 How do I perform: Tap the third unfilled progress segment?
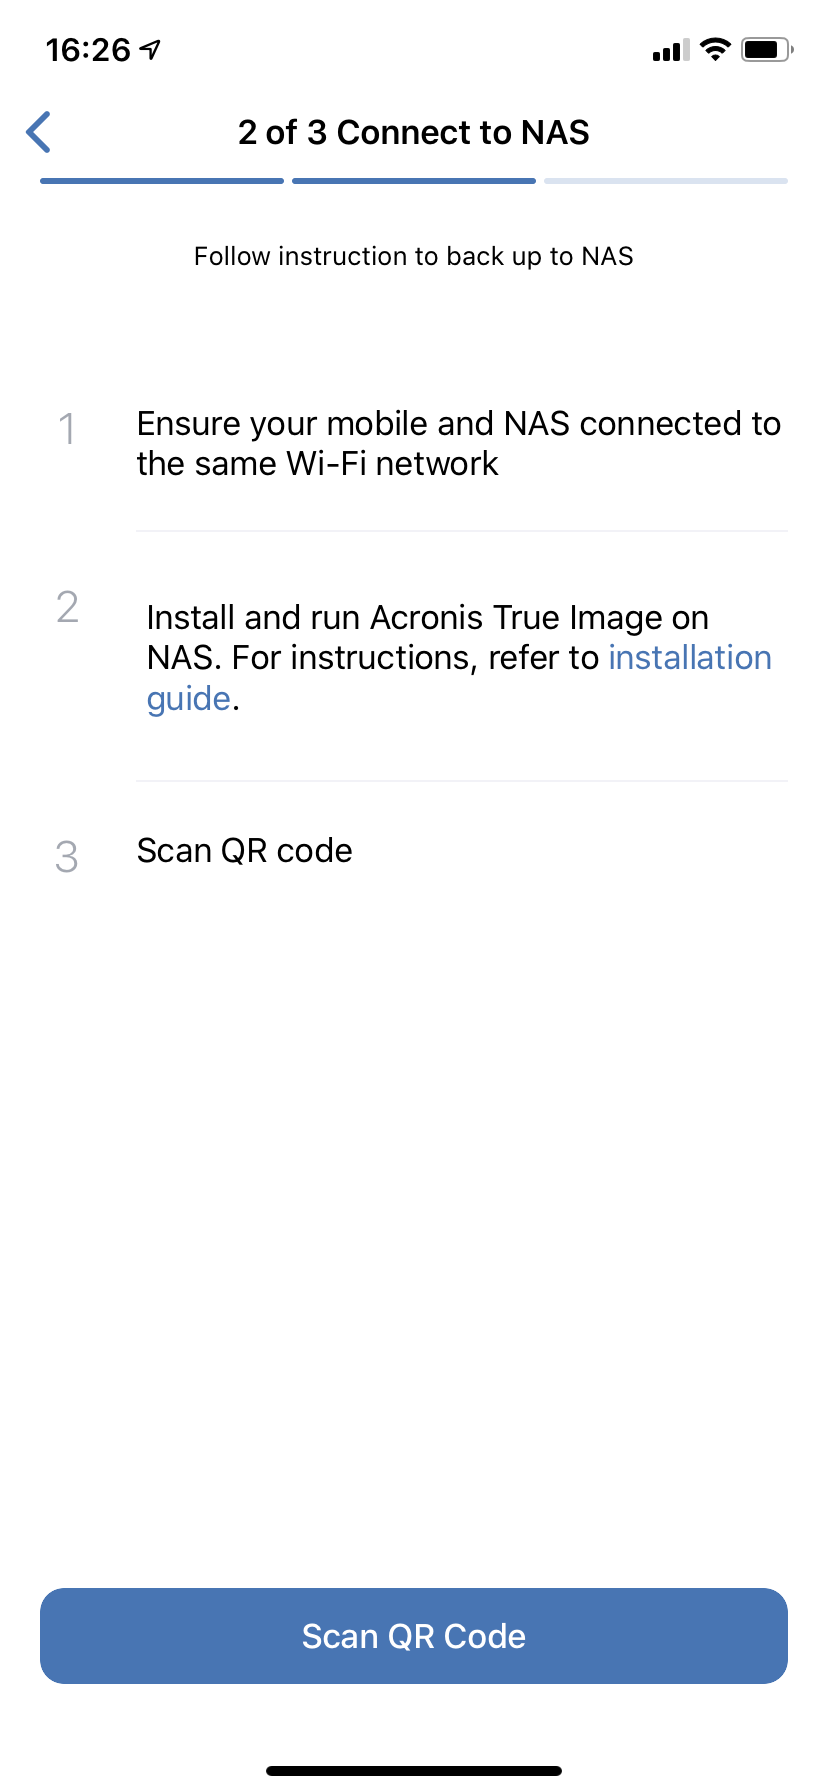(x=666, y=181)
